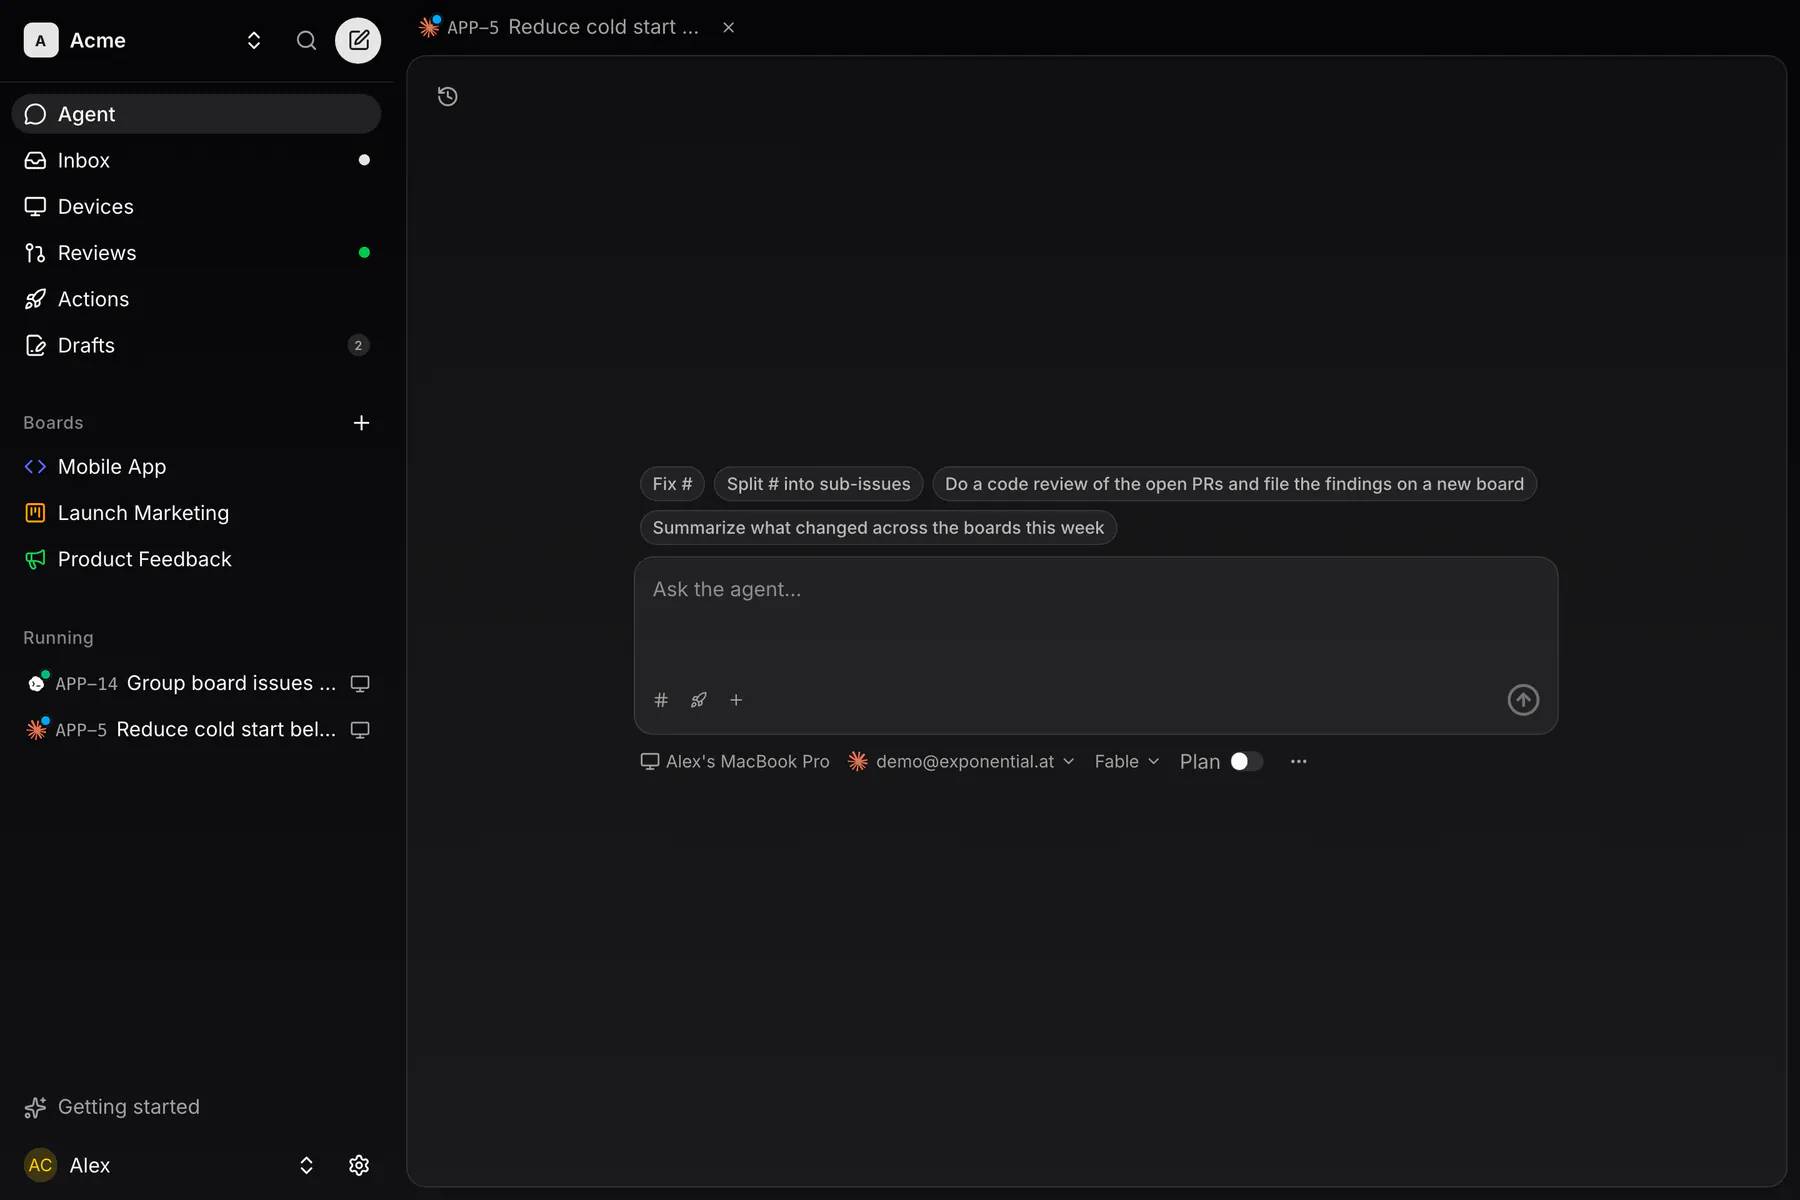This screenshot has width=1800, height=1200.
Task: Click the send arrow button
Action: (1523, 700)
